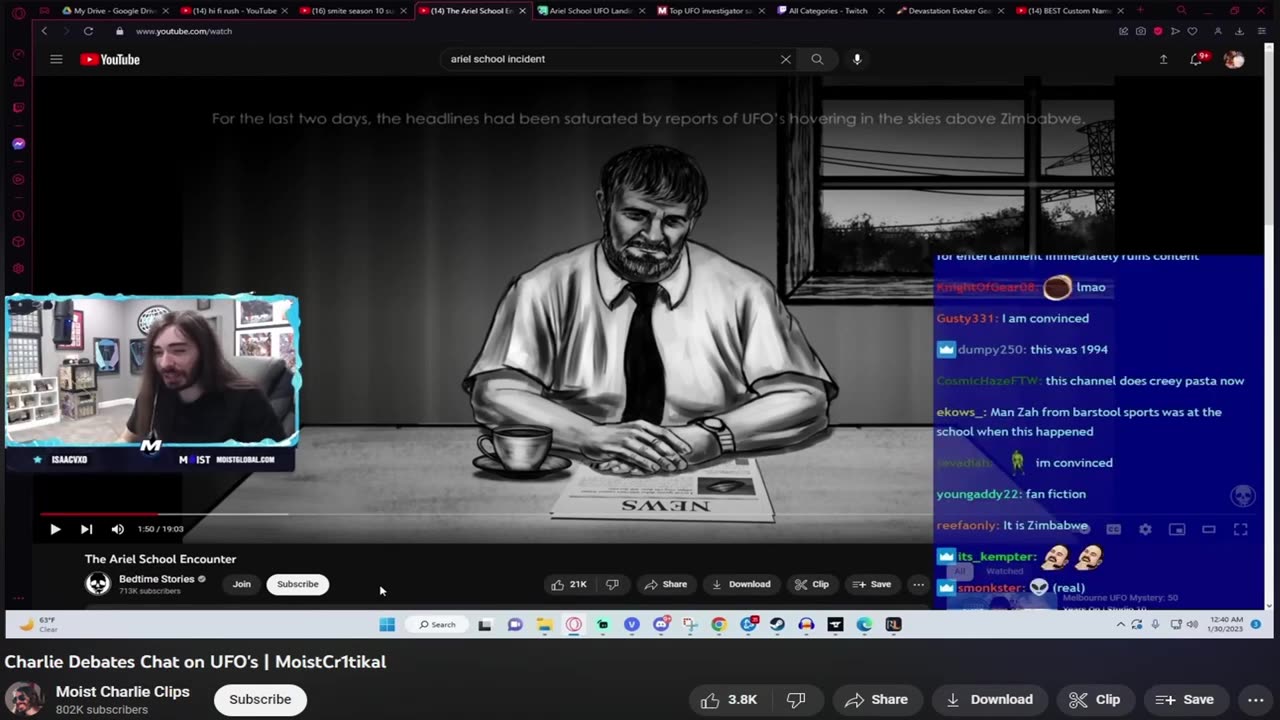Toggle miniplayer mode in the player
The width and height of the screenshot is (1280, 720).
click(1177, 529)
